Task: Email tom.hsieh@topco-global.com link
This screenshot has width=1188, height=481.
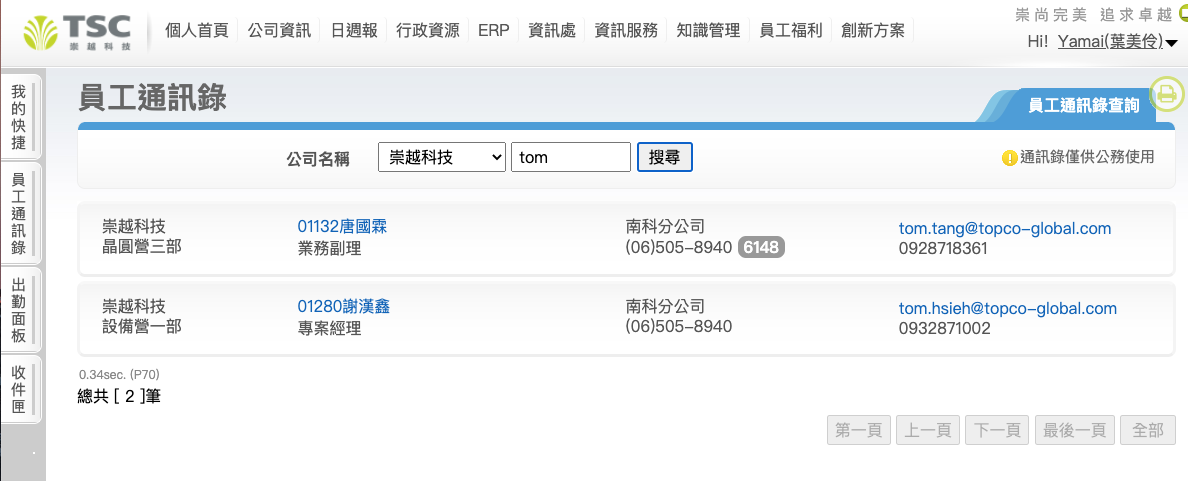Action: (1007, 308)
